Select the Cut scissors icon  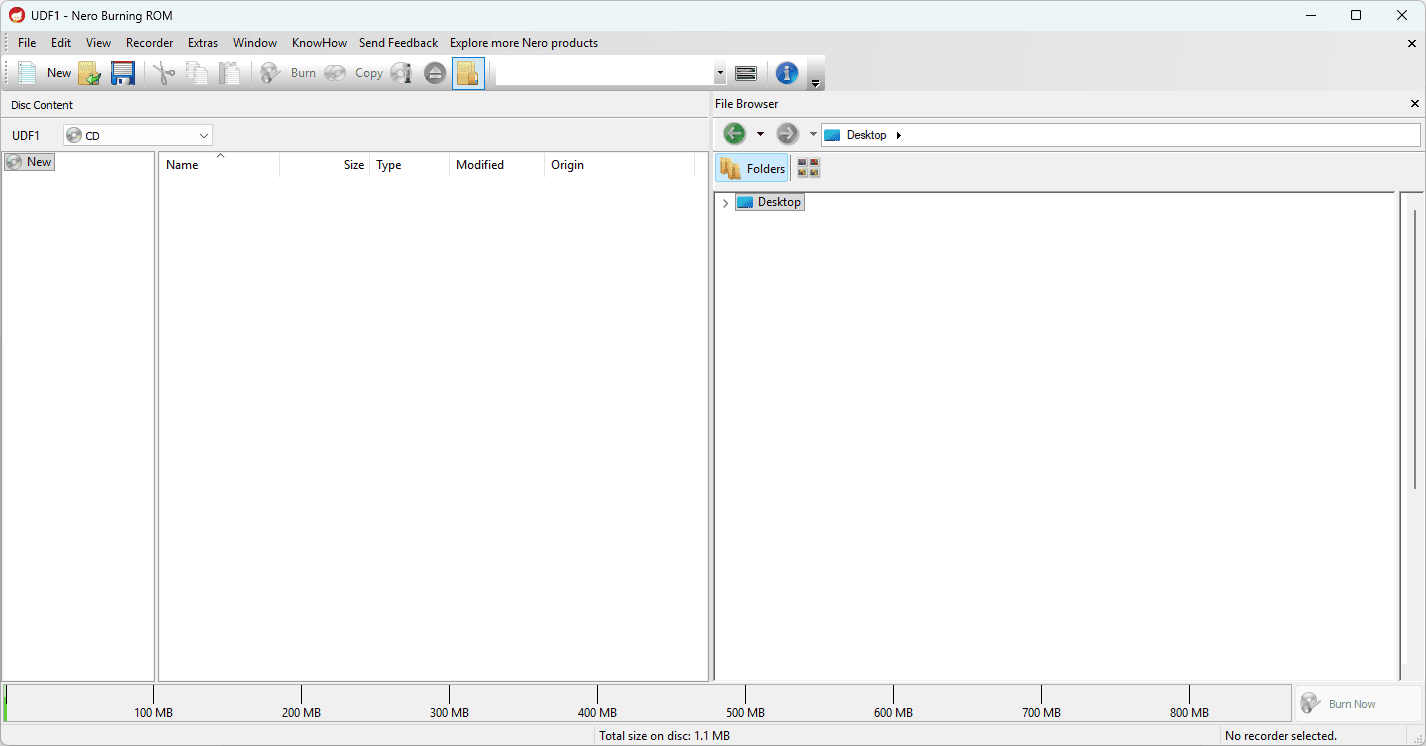(x=163, y=72)
